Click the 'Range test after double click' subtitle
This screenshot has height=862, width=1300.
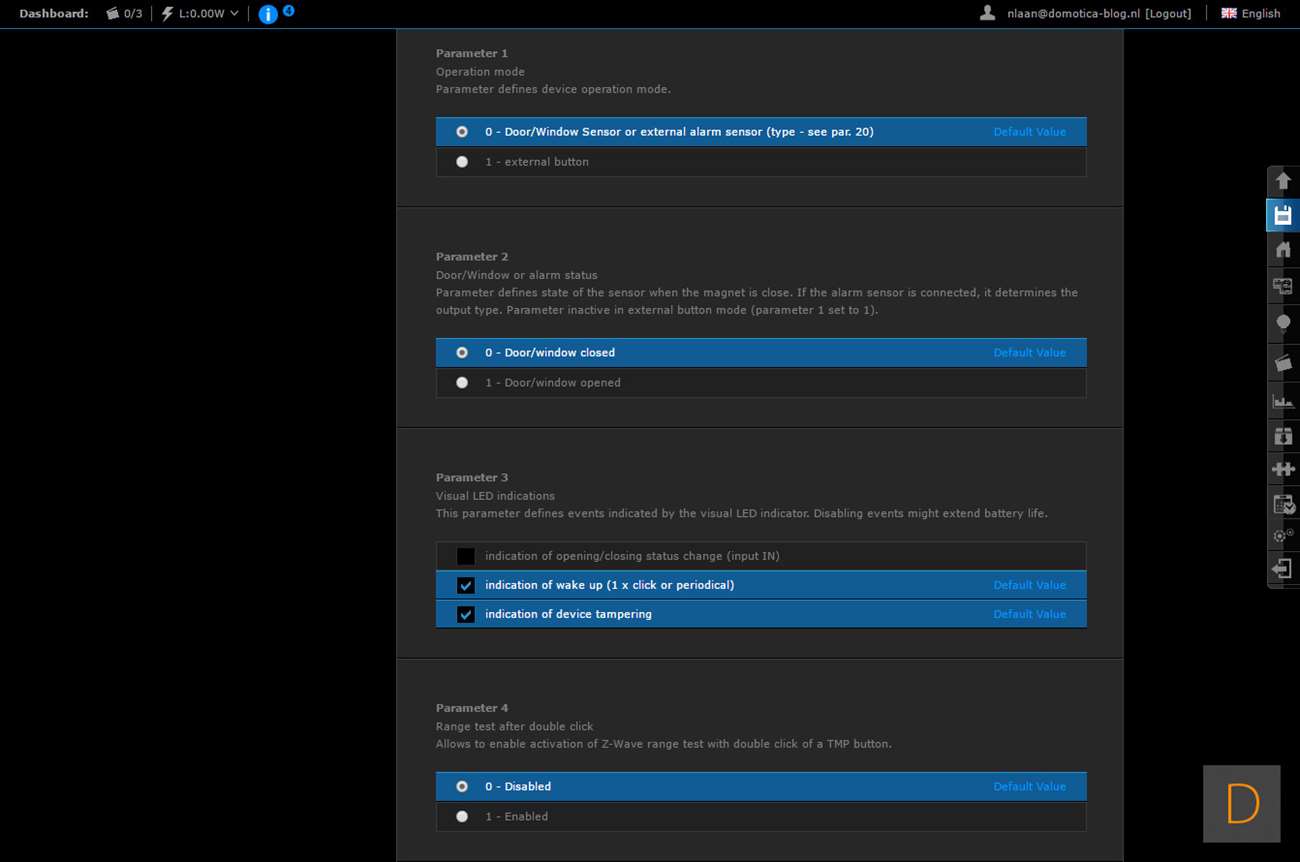point(515,727)
